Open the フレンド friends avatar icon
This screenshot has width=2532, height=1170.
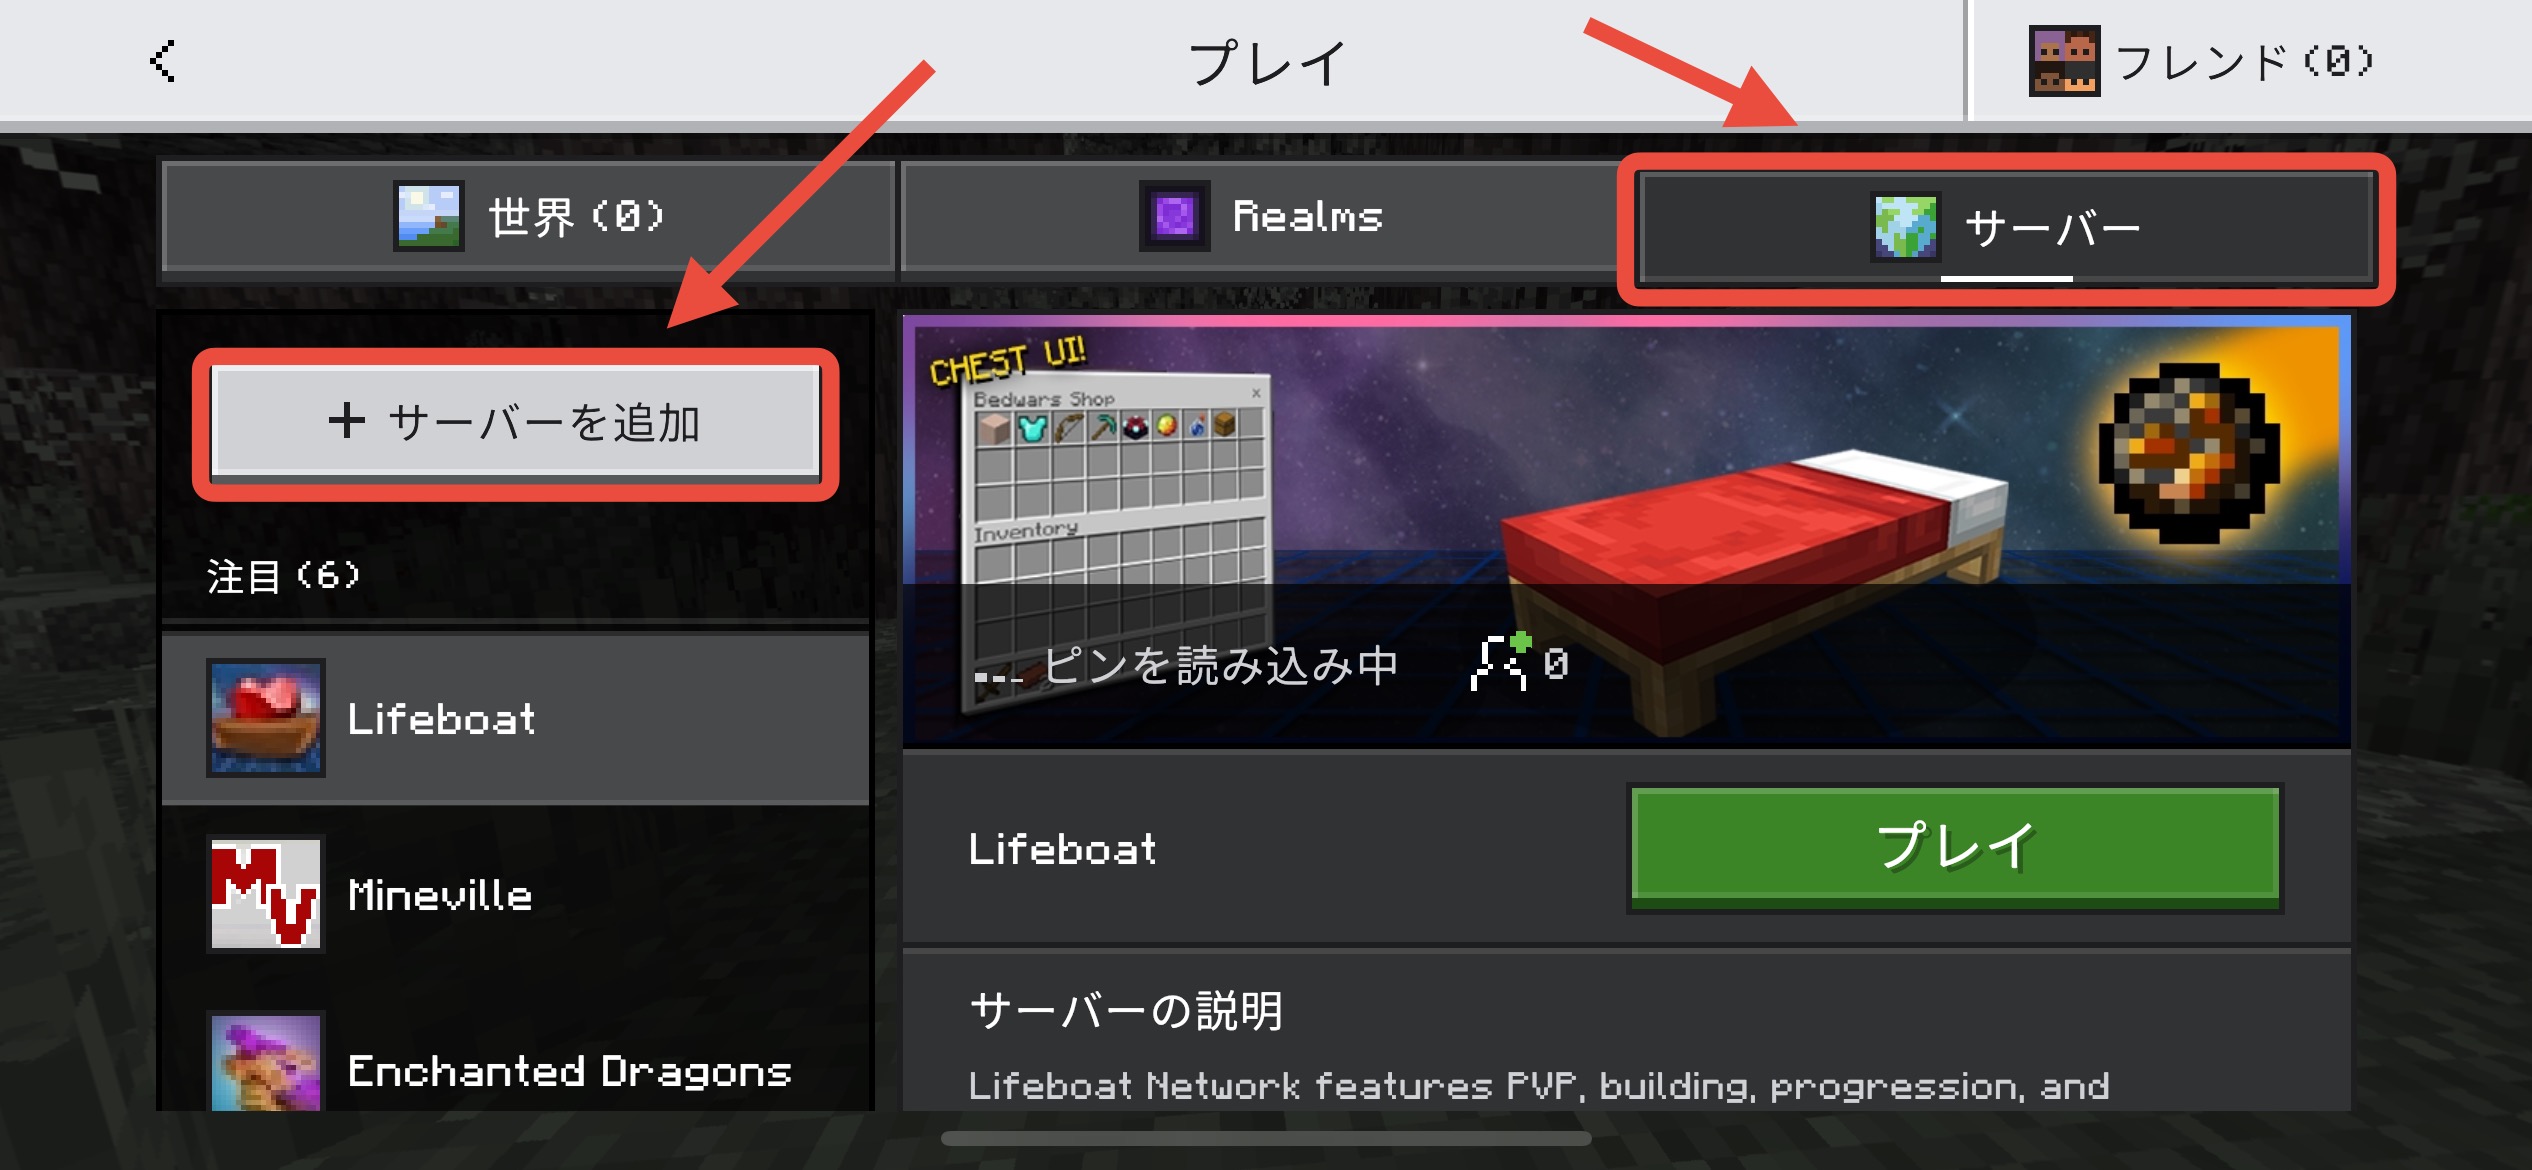[2064, 61]
